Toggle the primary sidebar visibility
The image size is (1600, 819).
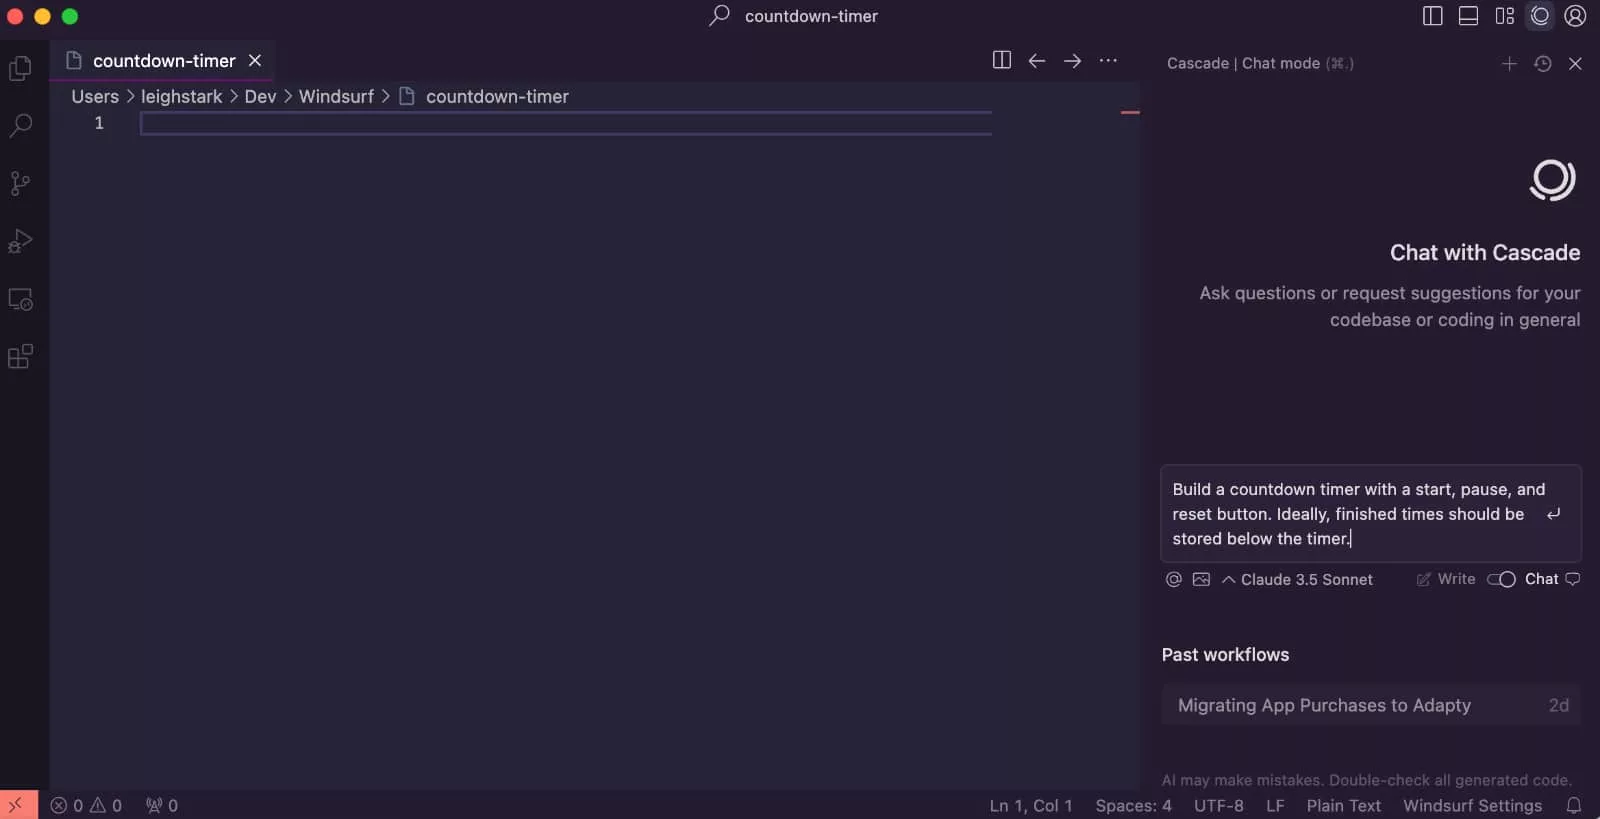(x=1432, y=16)
